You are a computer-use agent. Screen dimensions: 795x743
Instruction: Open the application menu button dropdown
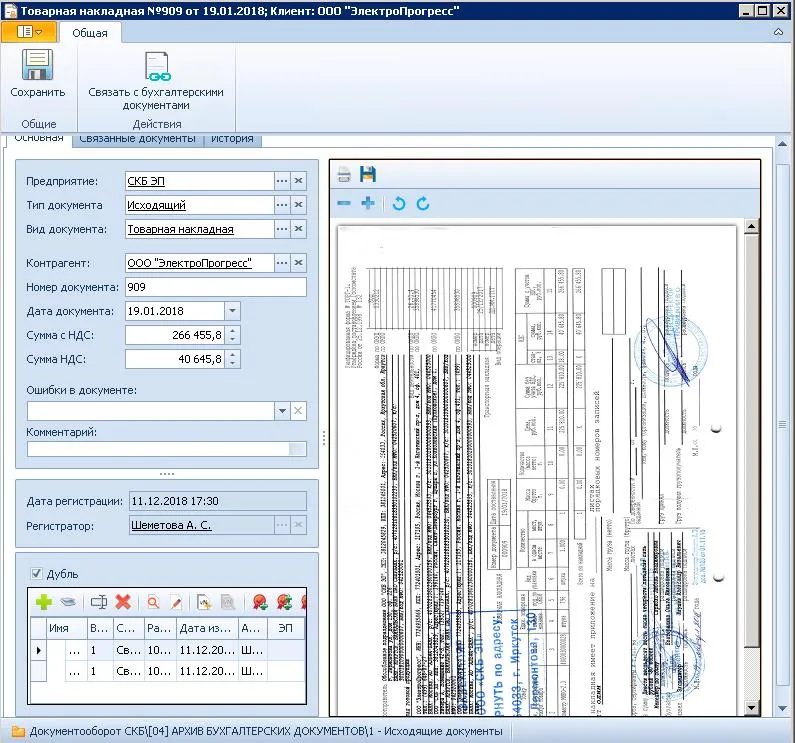28,32
